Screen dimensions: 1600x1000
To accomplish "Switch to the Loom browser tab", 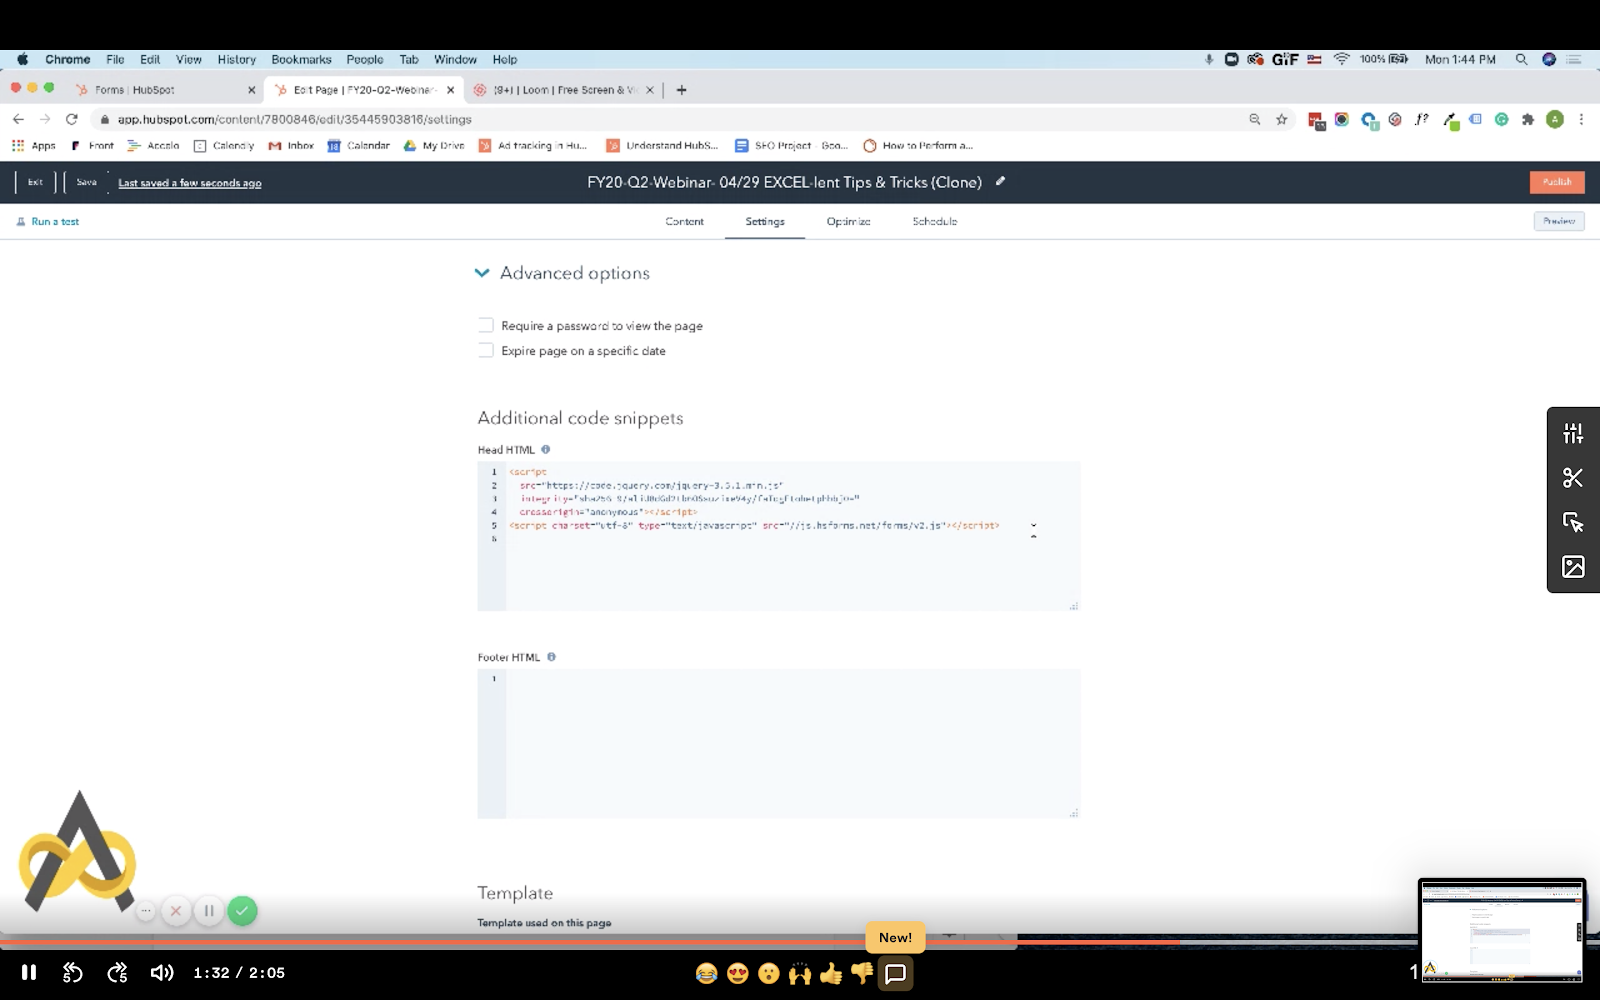I will 563,90.
